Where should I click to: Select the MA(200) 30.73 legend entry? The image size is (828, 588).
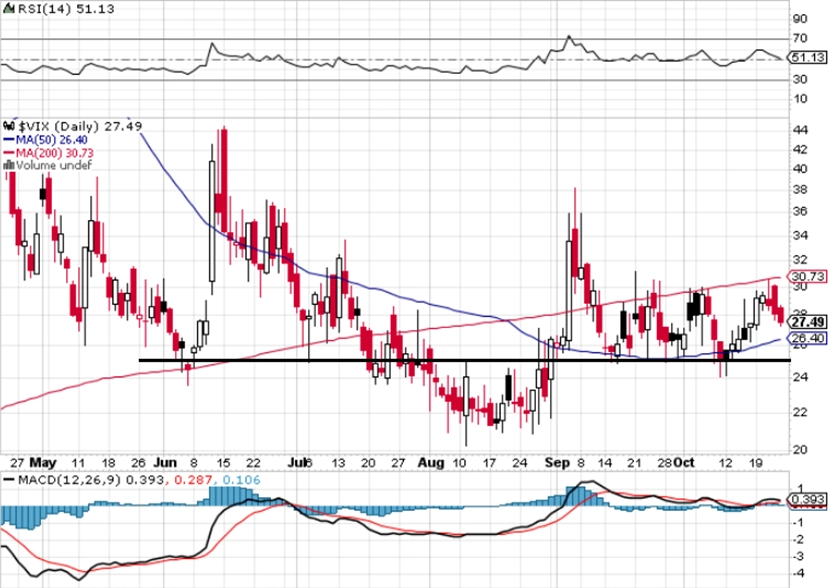49,153
